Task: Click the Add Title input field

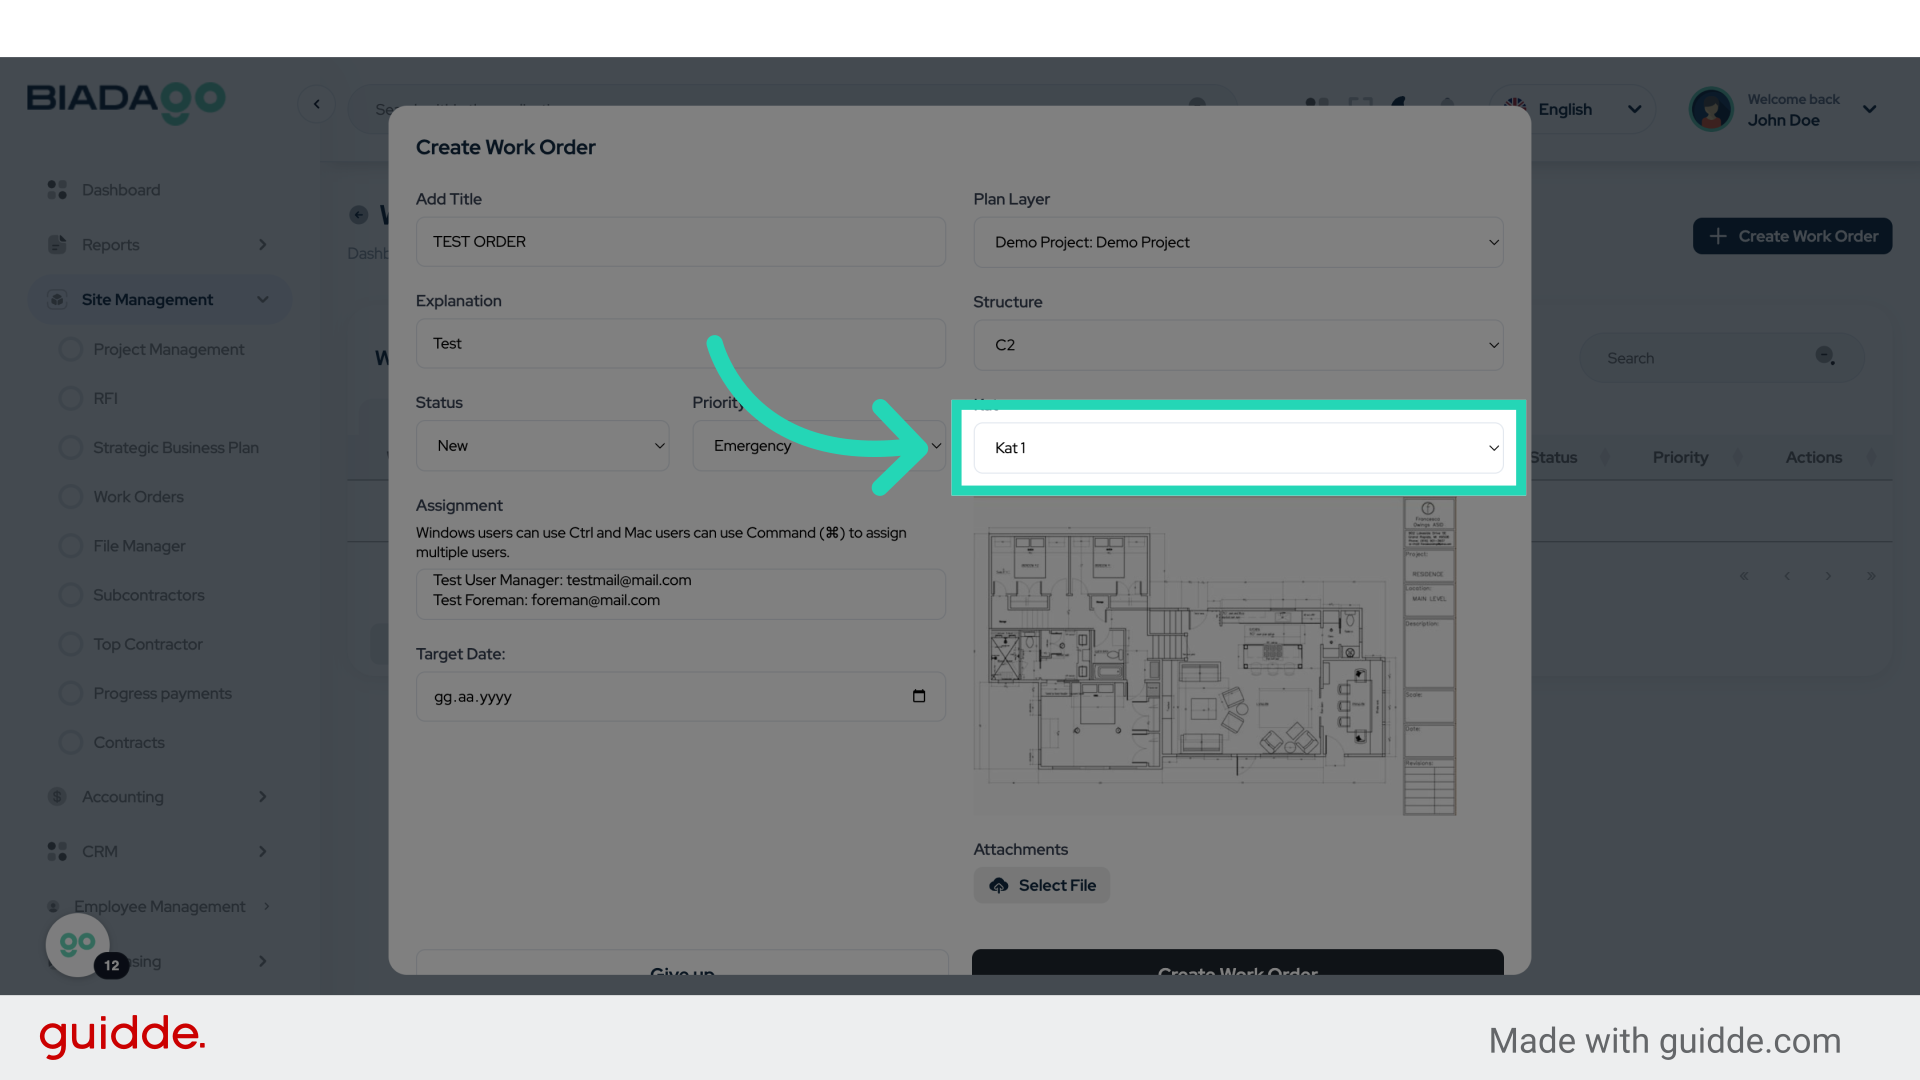Action: (680, 242)
